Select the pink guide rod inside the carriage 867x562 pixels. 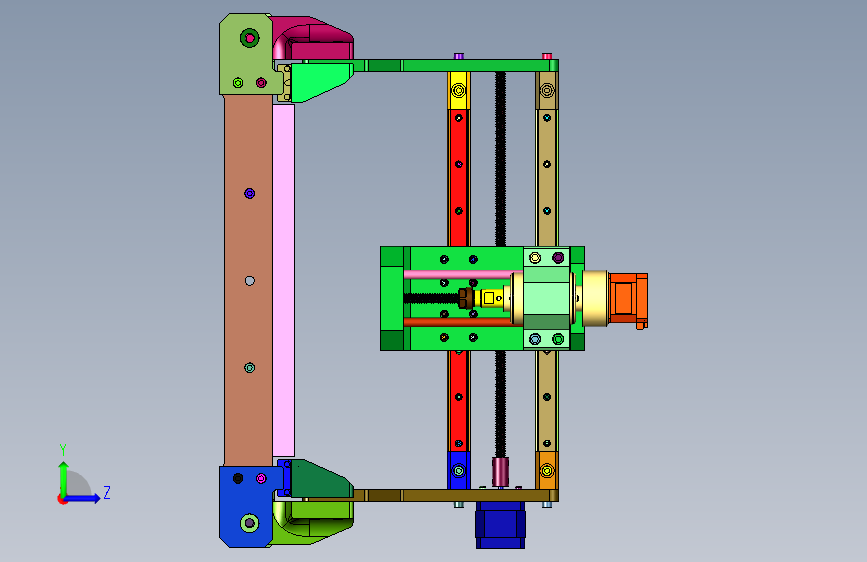tap(463, 274)
